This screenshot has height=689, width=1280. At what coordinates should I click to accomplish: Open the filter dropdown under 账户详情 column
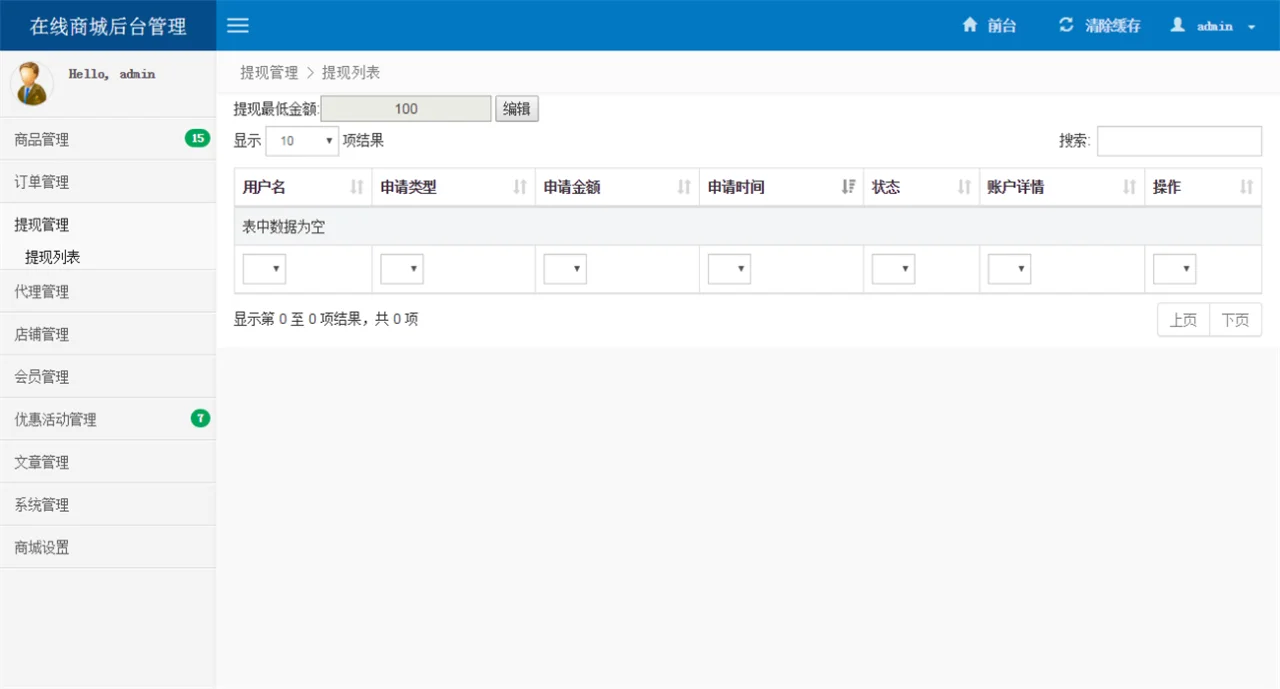point(1009,269)
